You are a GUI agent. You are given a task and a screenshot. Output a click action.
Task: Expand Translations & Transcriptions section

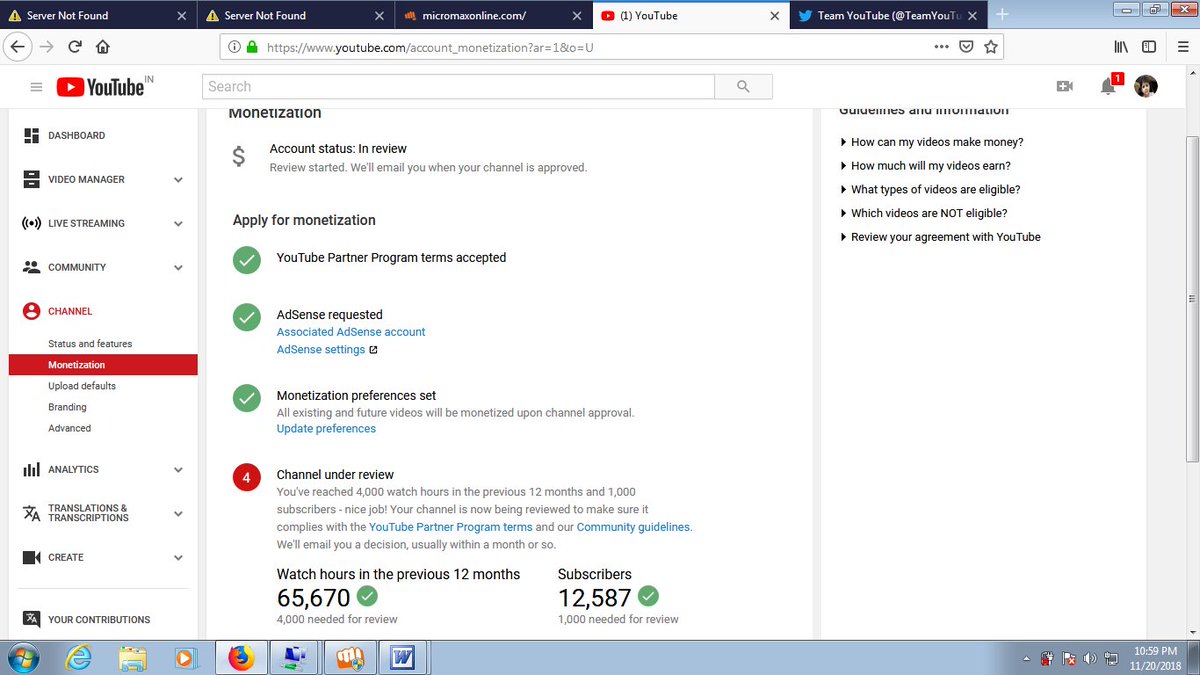[178, 514]
